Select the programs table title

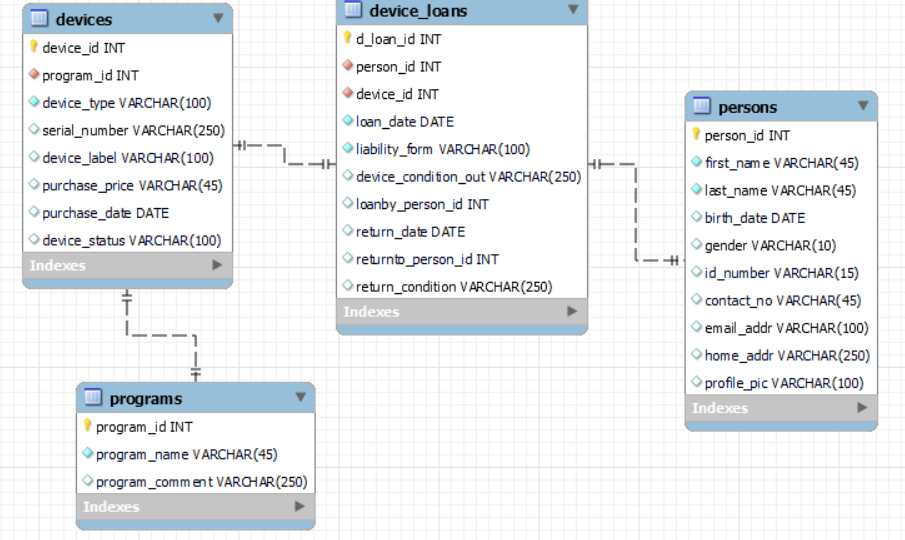click(x=146, y=399)
